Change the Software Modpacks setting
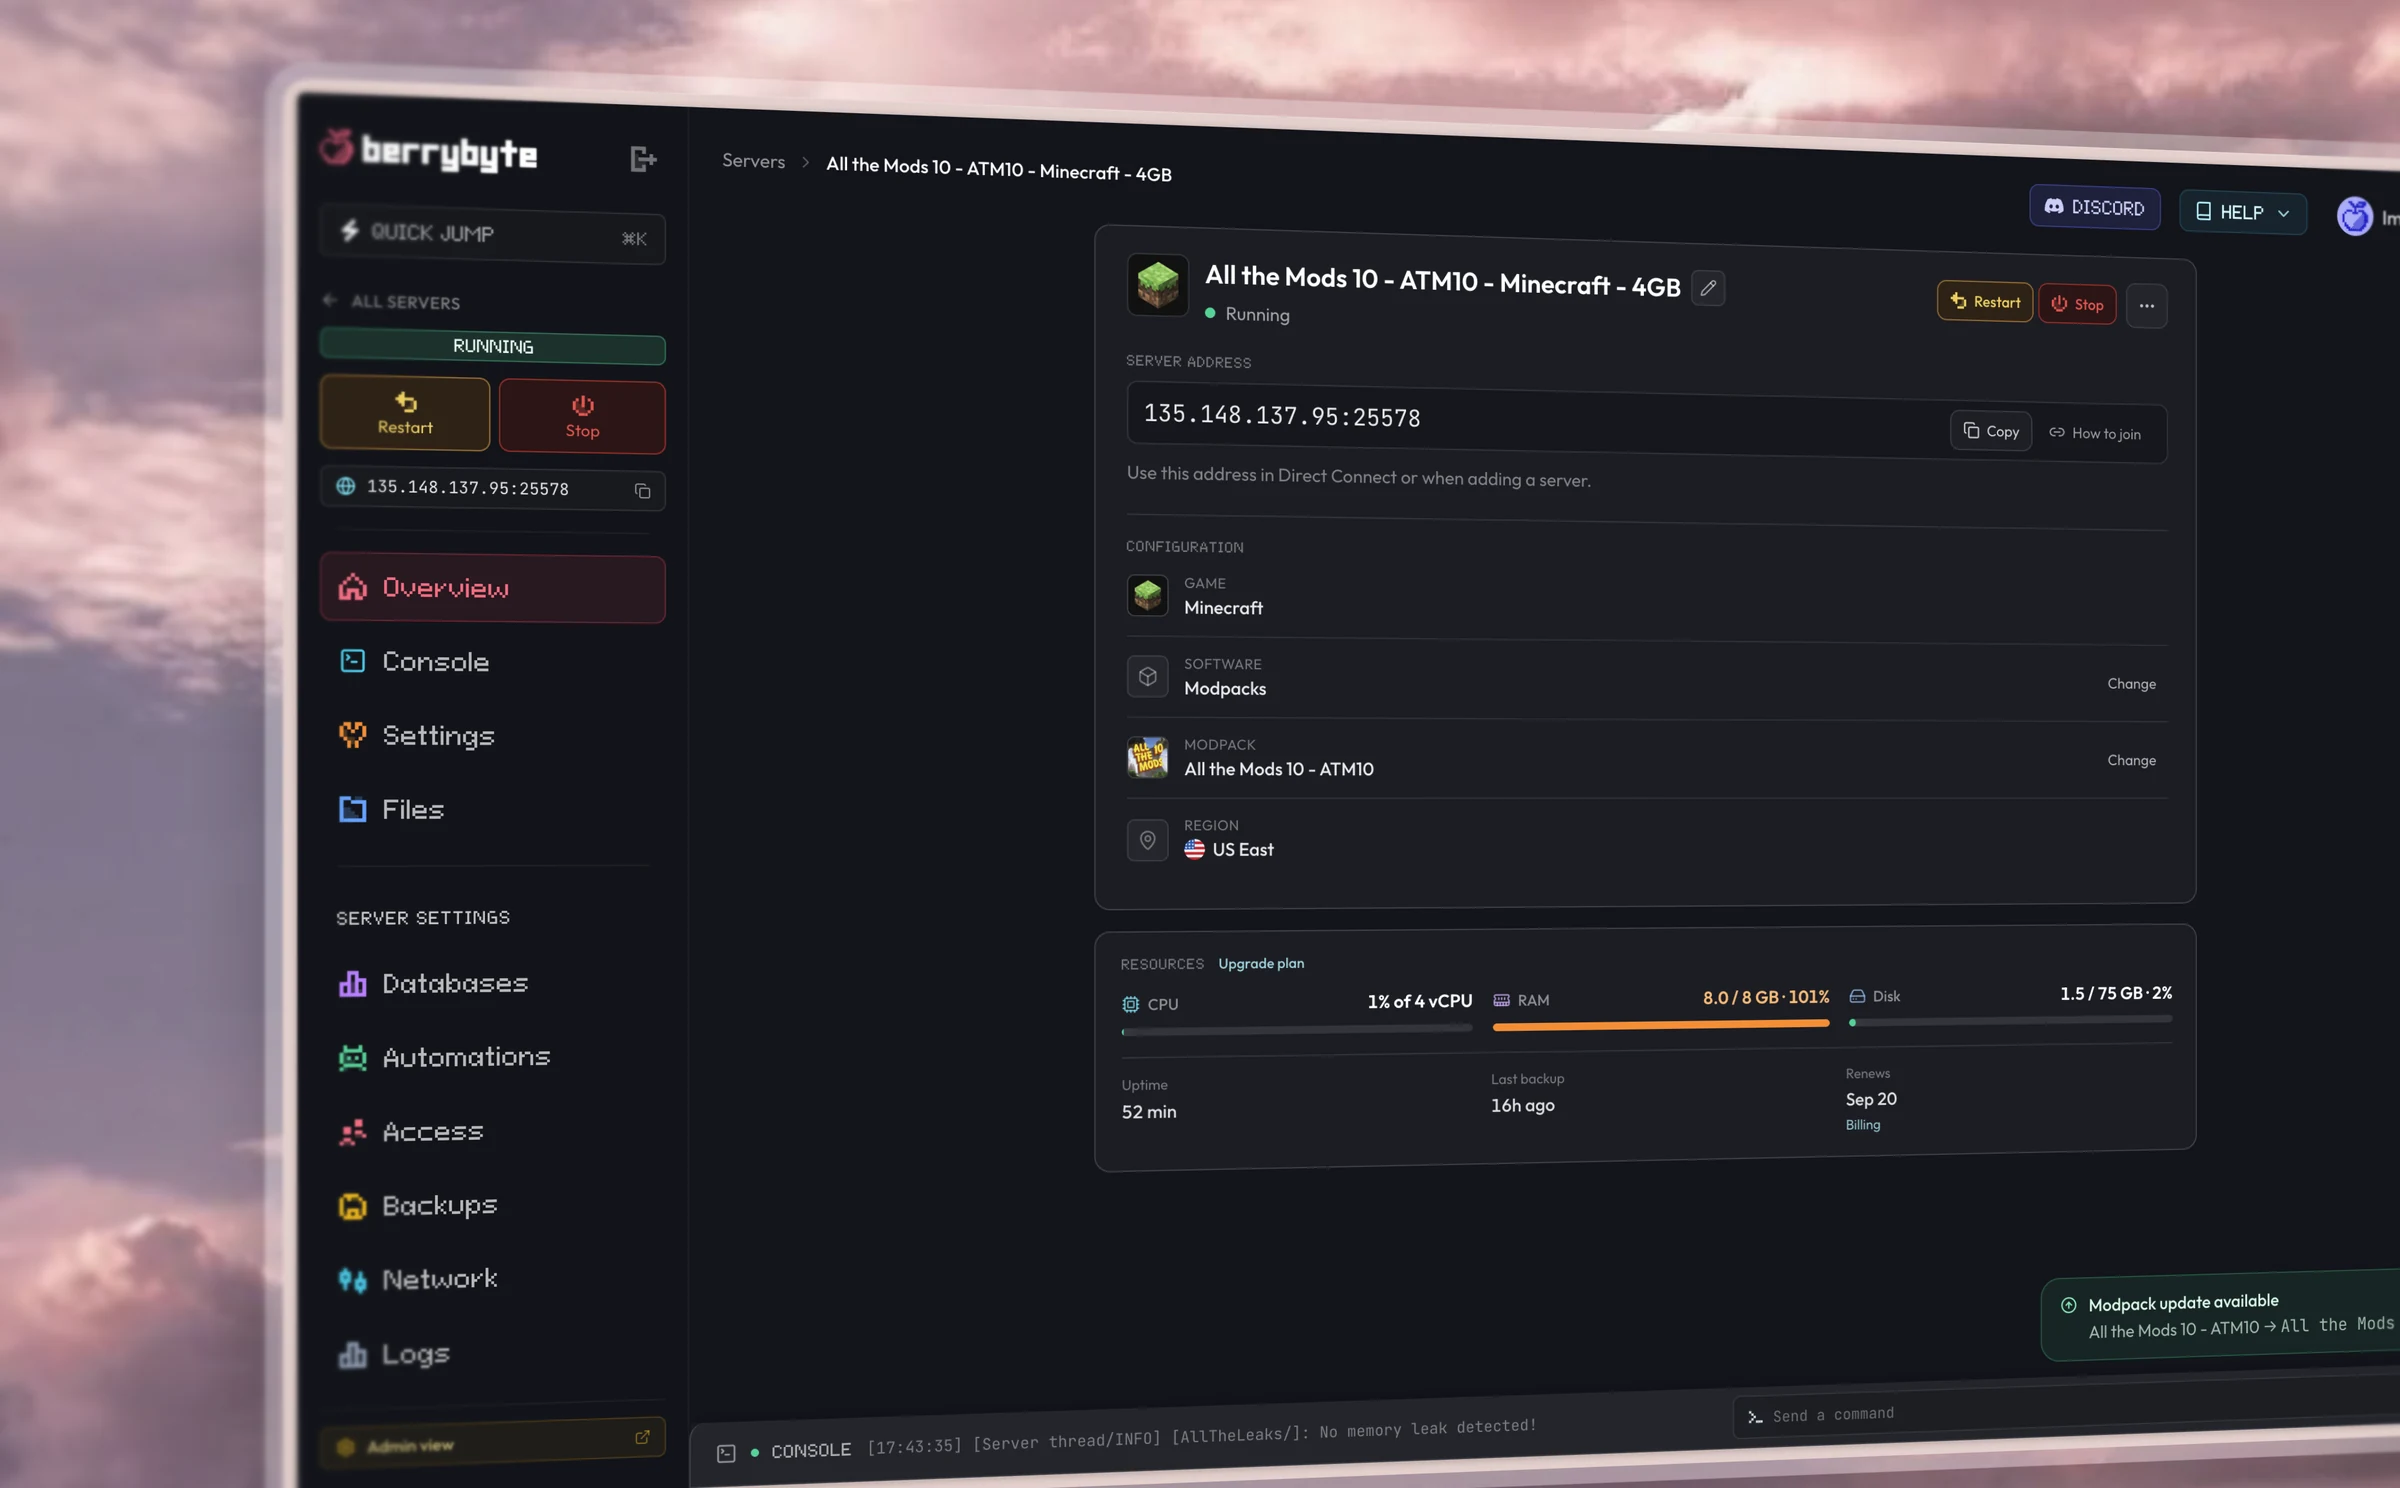Viewport: 2400px width, 1488px height. (2131, 684)
